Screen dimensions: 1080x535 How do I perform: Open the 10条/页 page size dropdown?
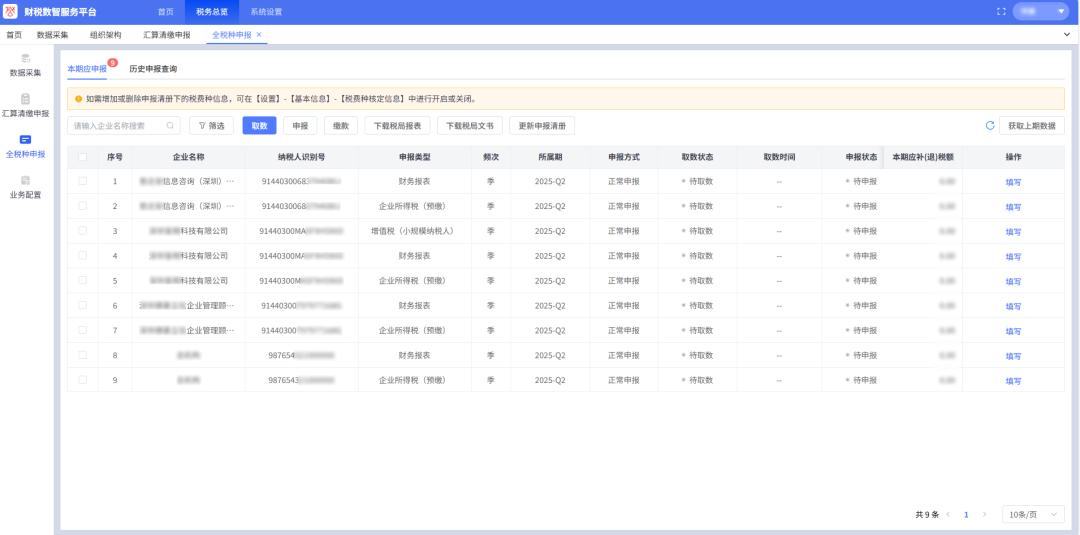[1033, 514]
